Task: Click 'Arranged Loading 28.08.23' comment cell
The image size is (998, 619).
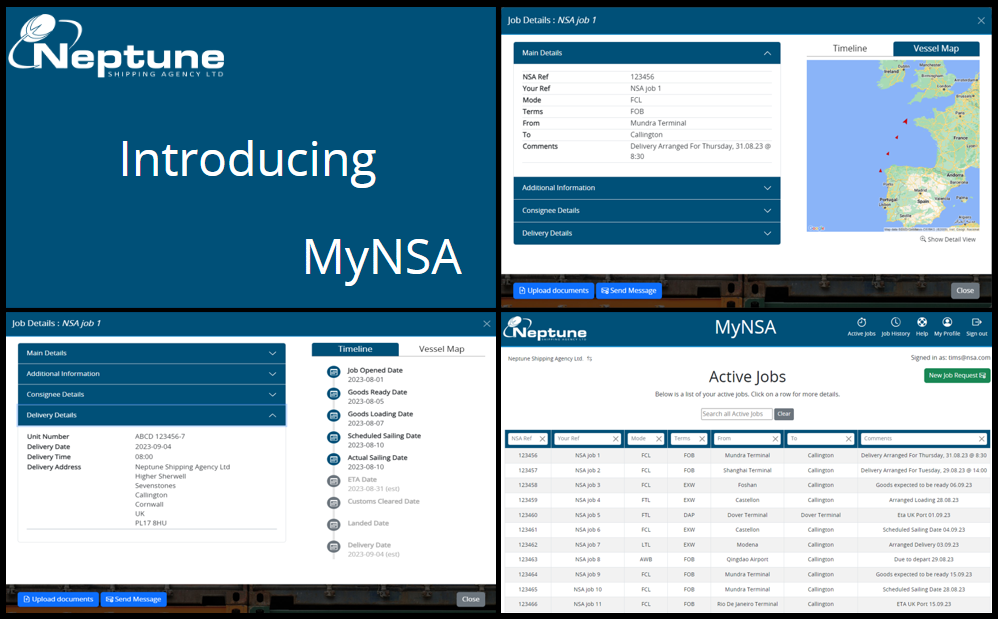Action: click(924, 501)
